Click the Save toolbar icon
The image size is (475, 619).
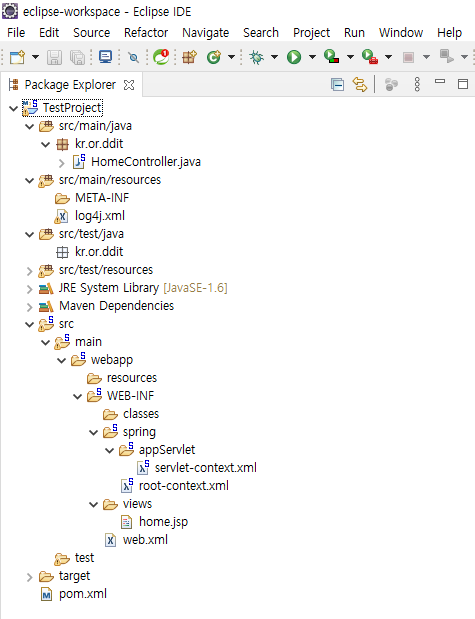point(54,57)
